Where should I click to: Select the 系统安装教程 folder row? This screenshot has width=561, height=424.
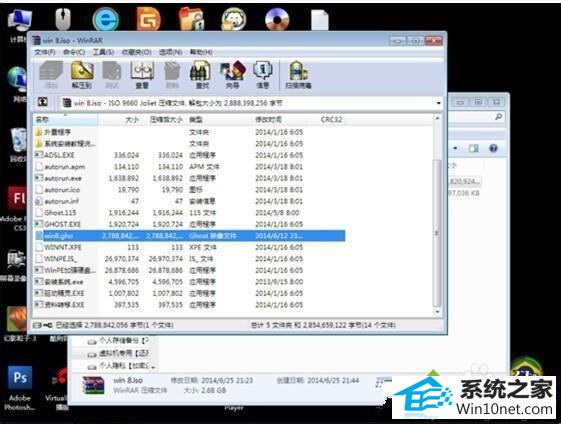pos(190,143)
